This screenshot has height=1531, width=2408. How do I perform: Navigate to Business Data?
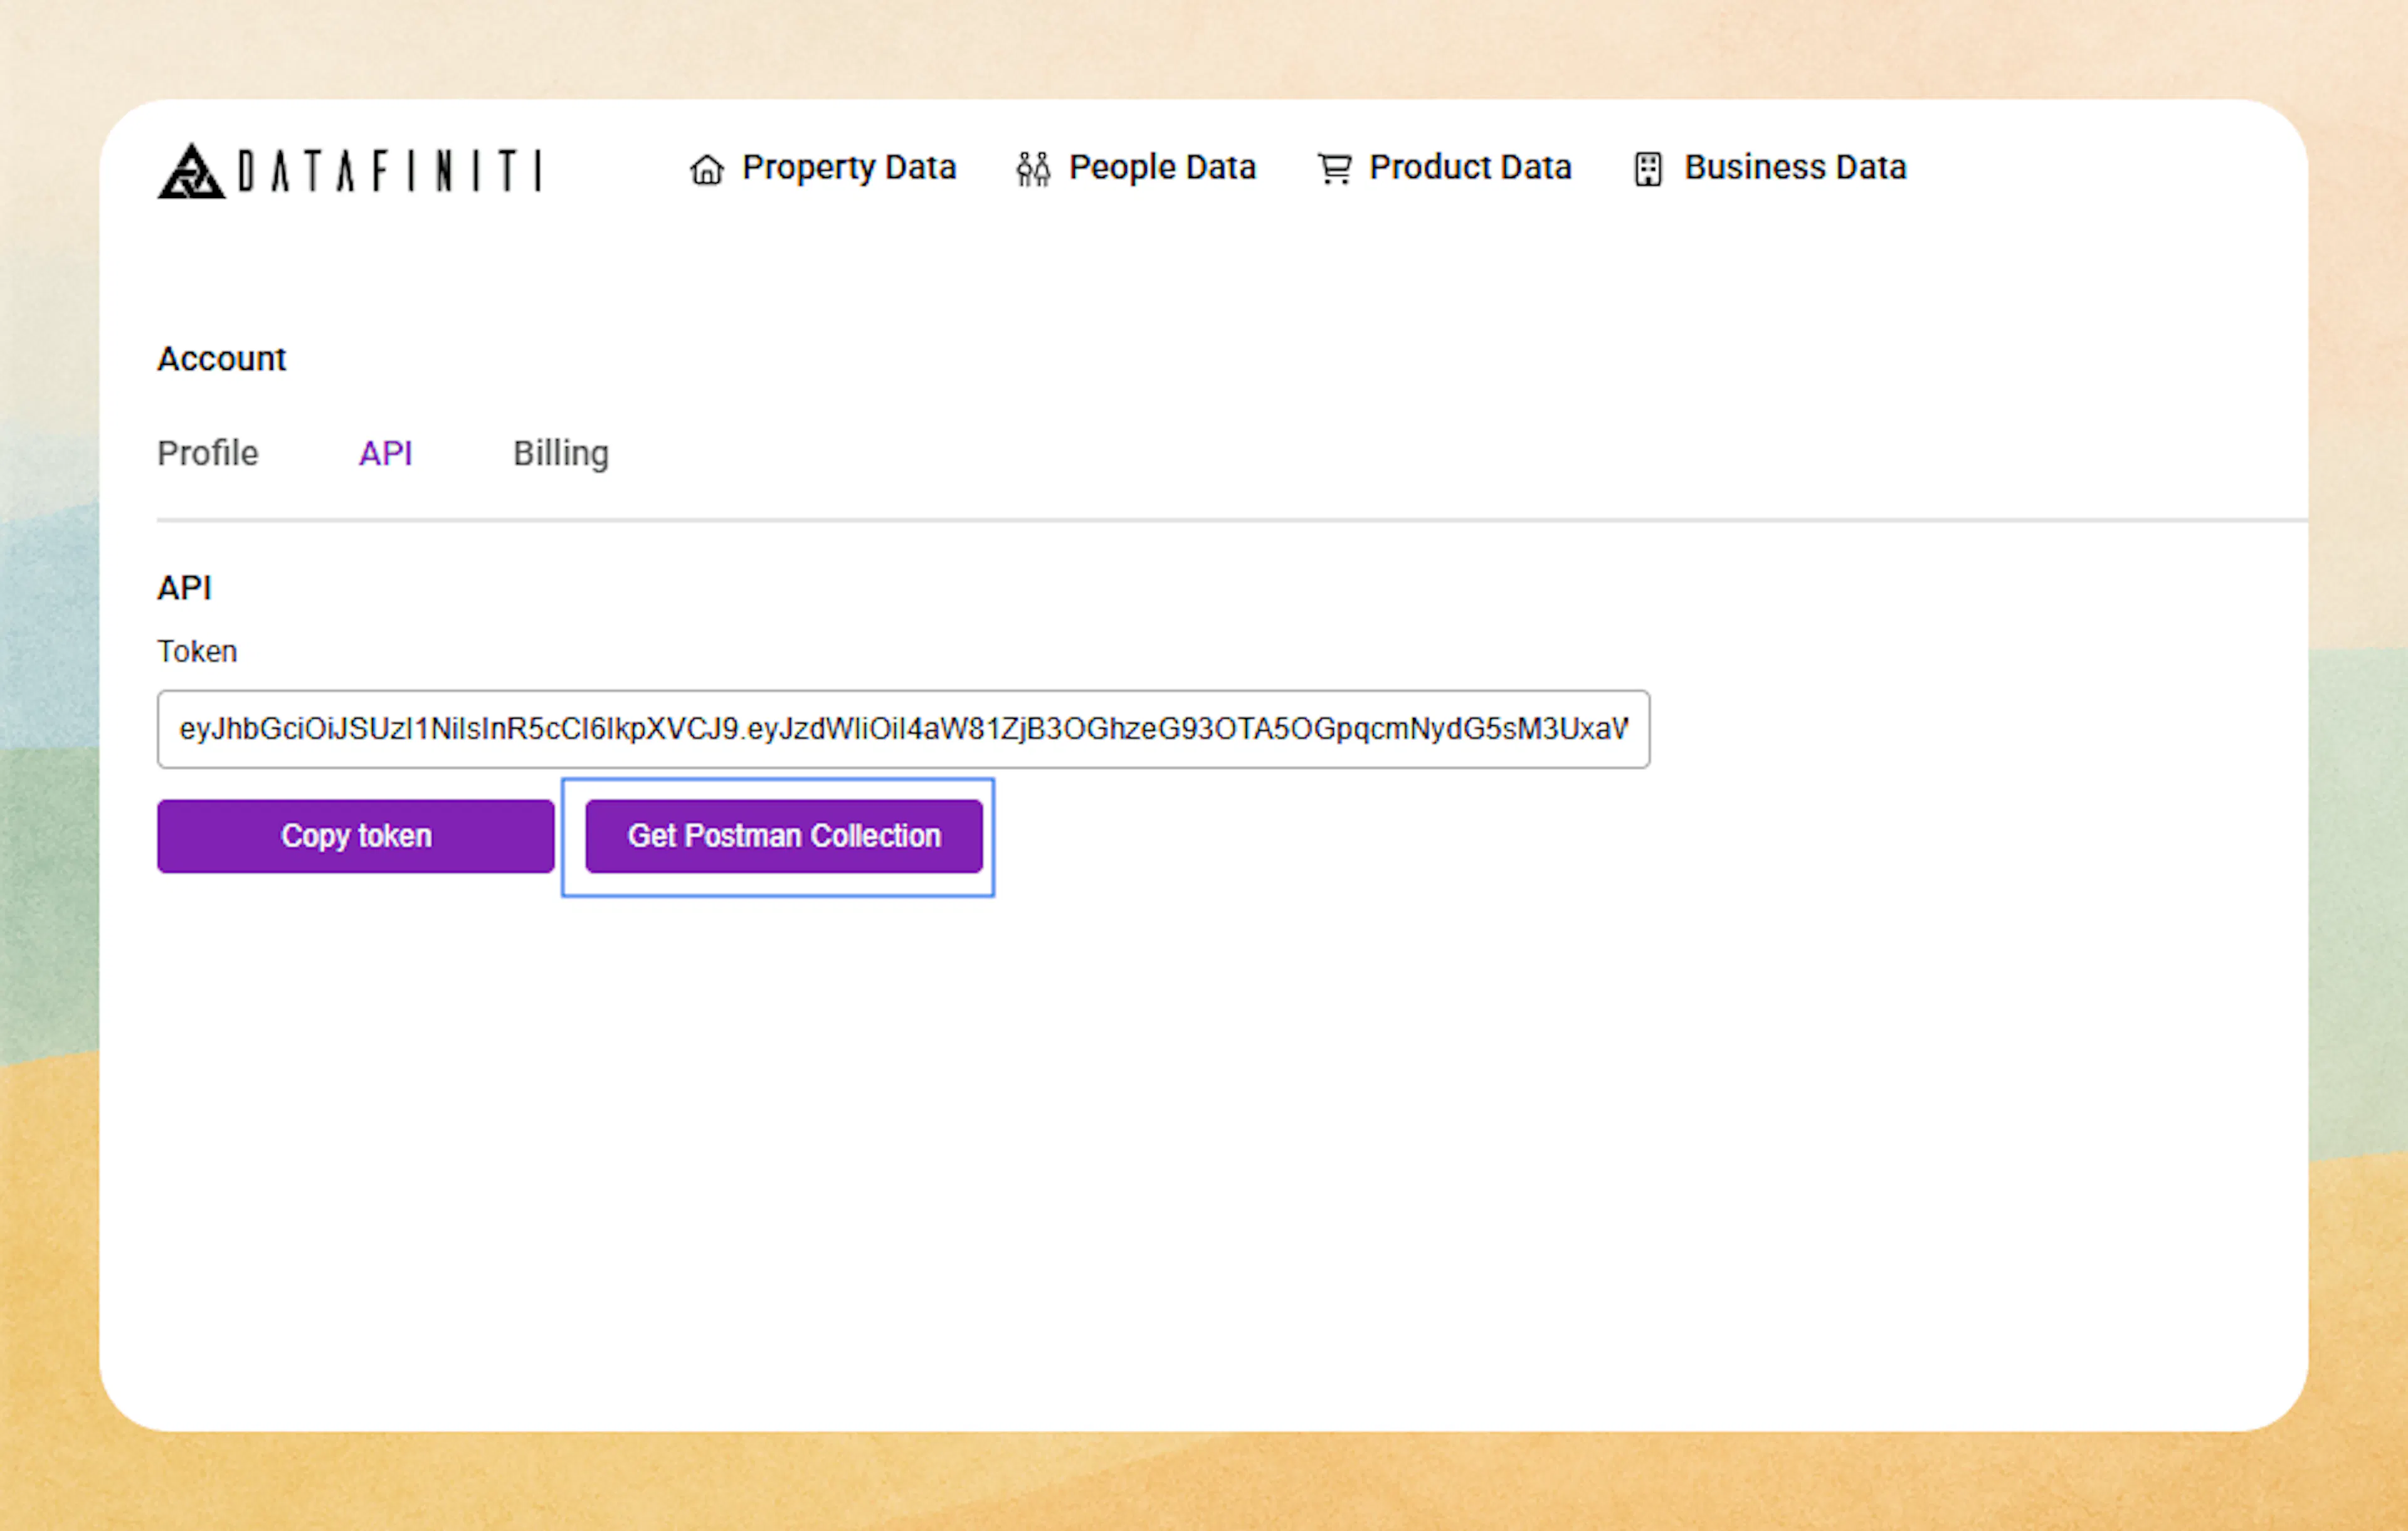[1794, 168]
